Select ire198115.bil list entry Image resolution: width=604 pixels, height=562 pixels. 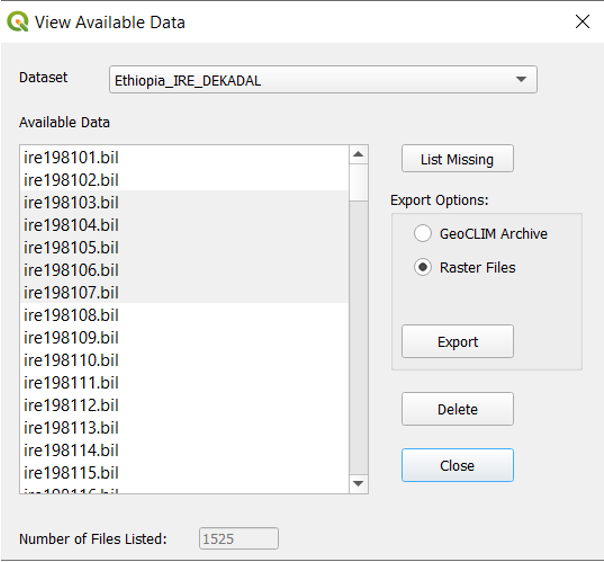tap(72, 472)
